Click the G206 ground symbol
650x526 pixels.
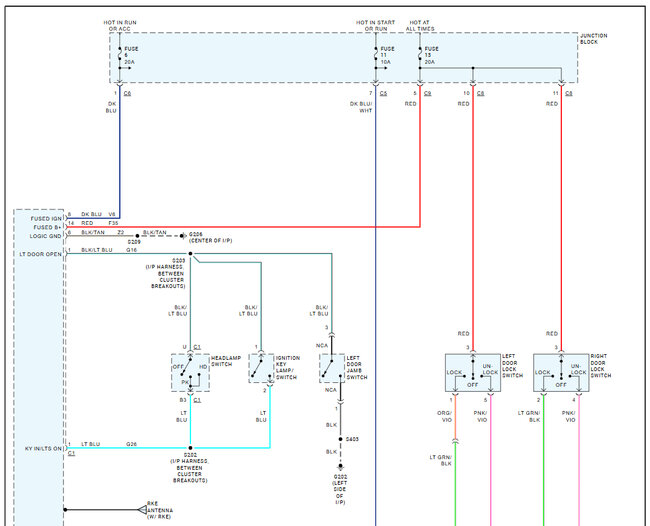[183, 236]
